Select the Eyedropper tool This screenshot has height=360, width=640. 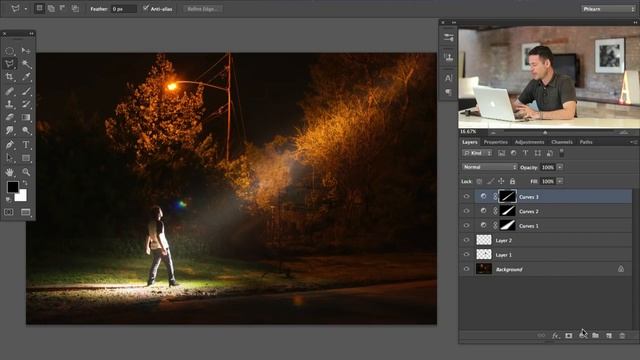click(x=26, y=77)
